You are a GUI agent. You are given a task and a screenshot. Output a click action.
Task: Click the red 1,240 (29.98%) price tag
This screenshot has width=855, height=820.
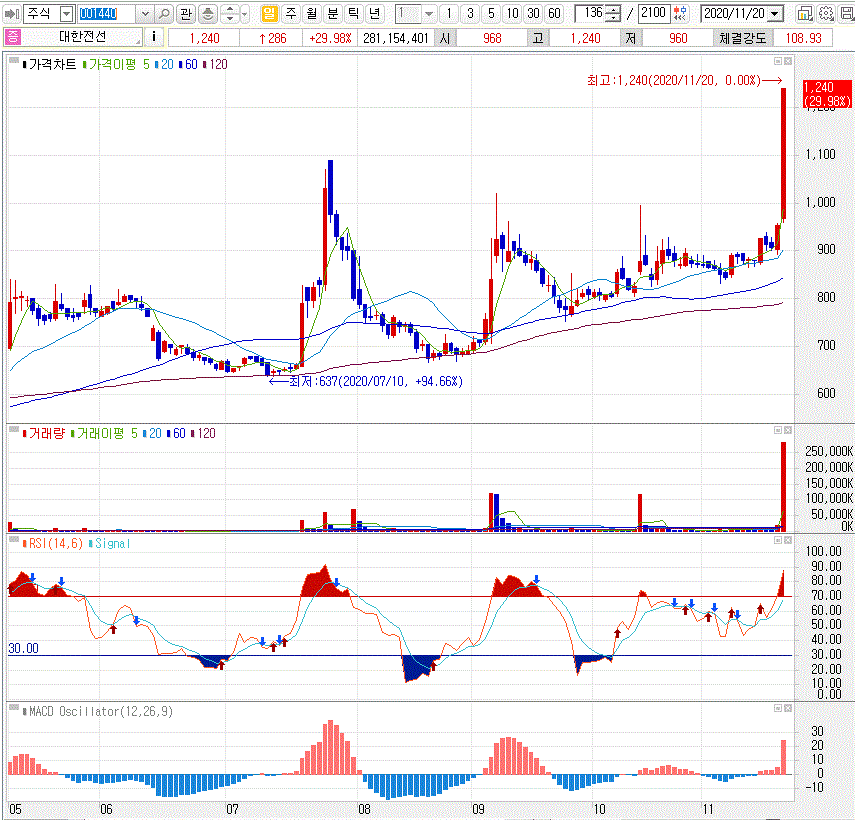[827, 94]
